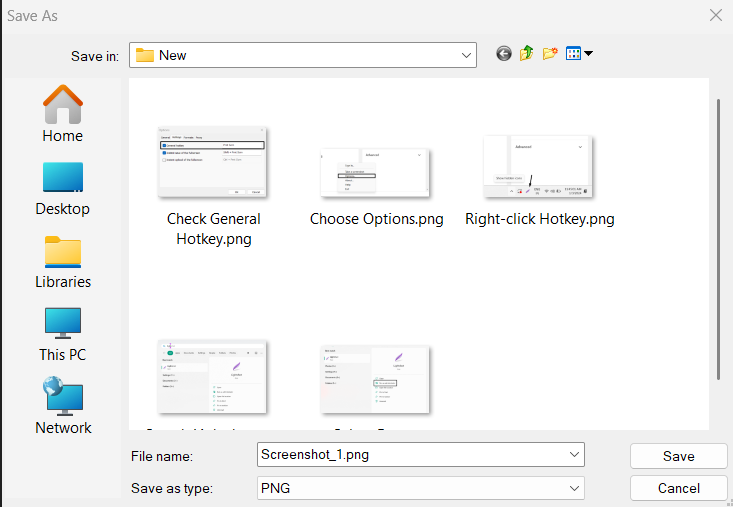Select Libraries in the left sidebar

coord(63,261)
